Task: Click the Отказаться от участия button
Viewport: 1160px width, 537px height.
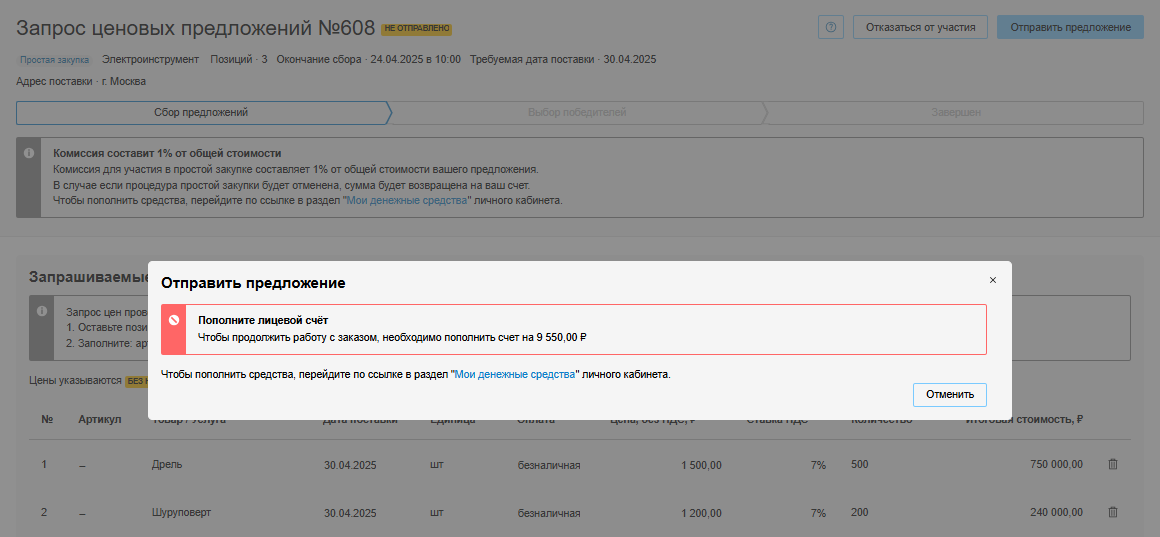Action: point(920,27)
